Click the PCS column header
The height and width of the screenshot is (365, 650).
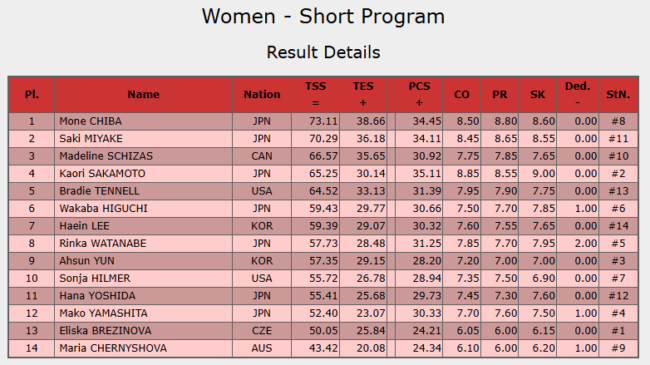click(419, 95)
